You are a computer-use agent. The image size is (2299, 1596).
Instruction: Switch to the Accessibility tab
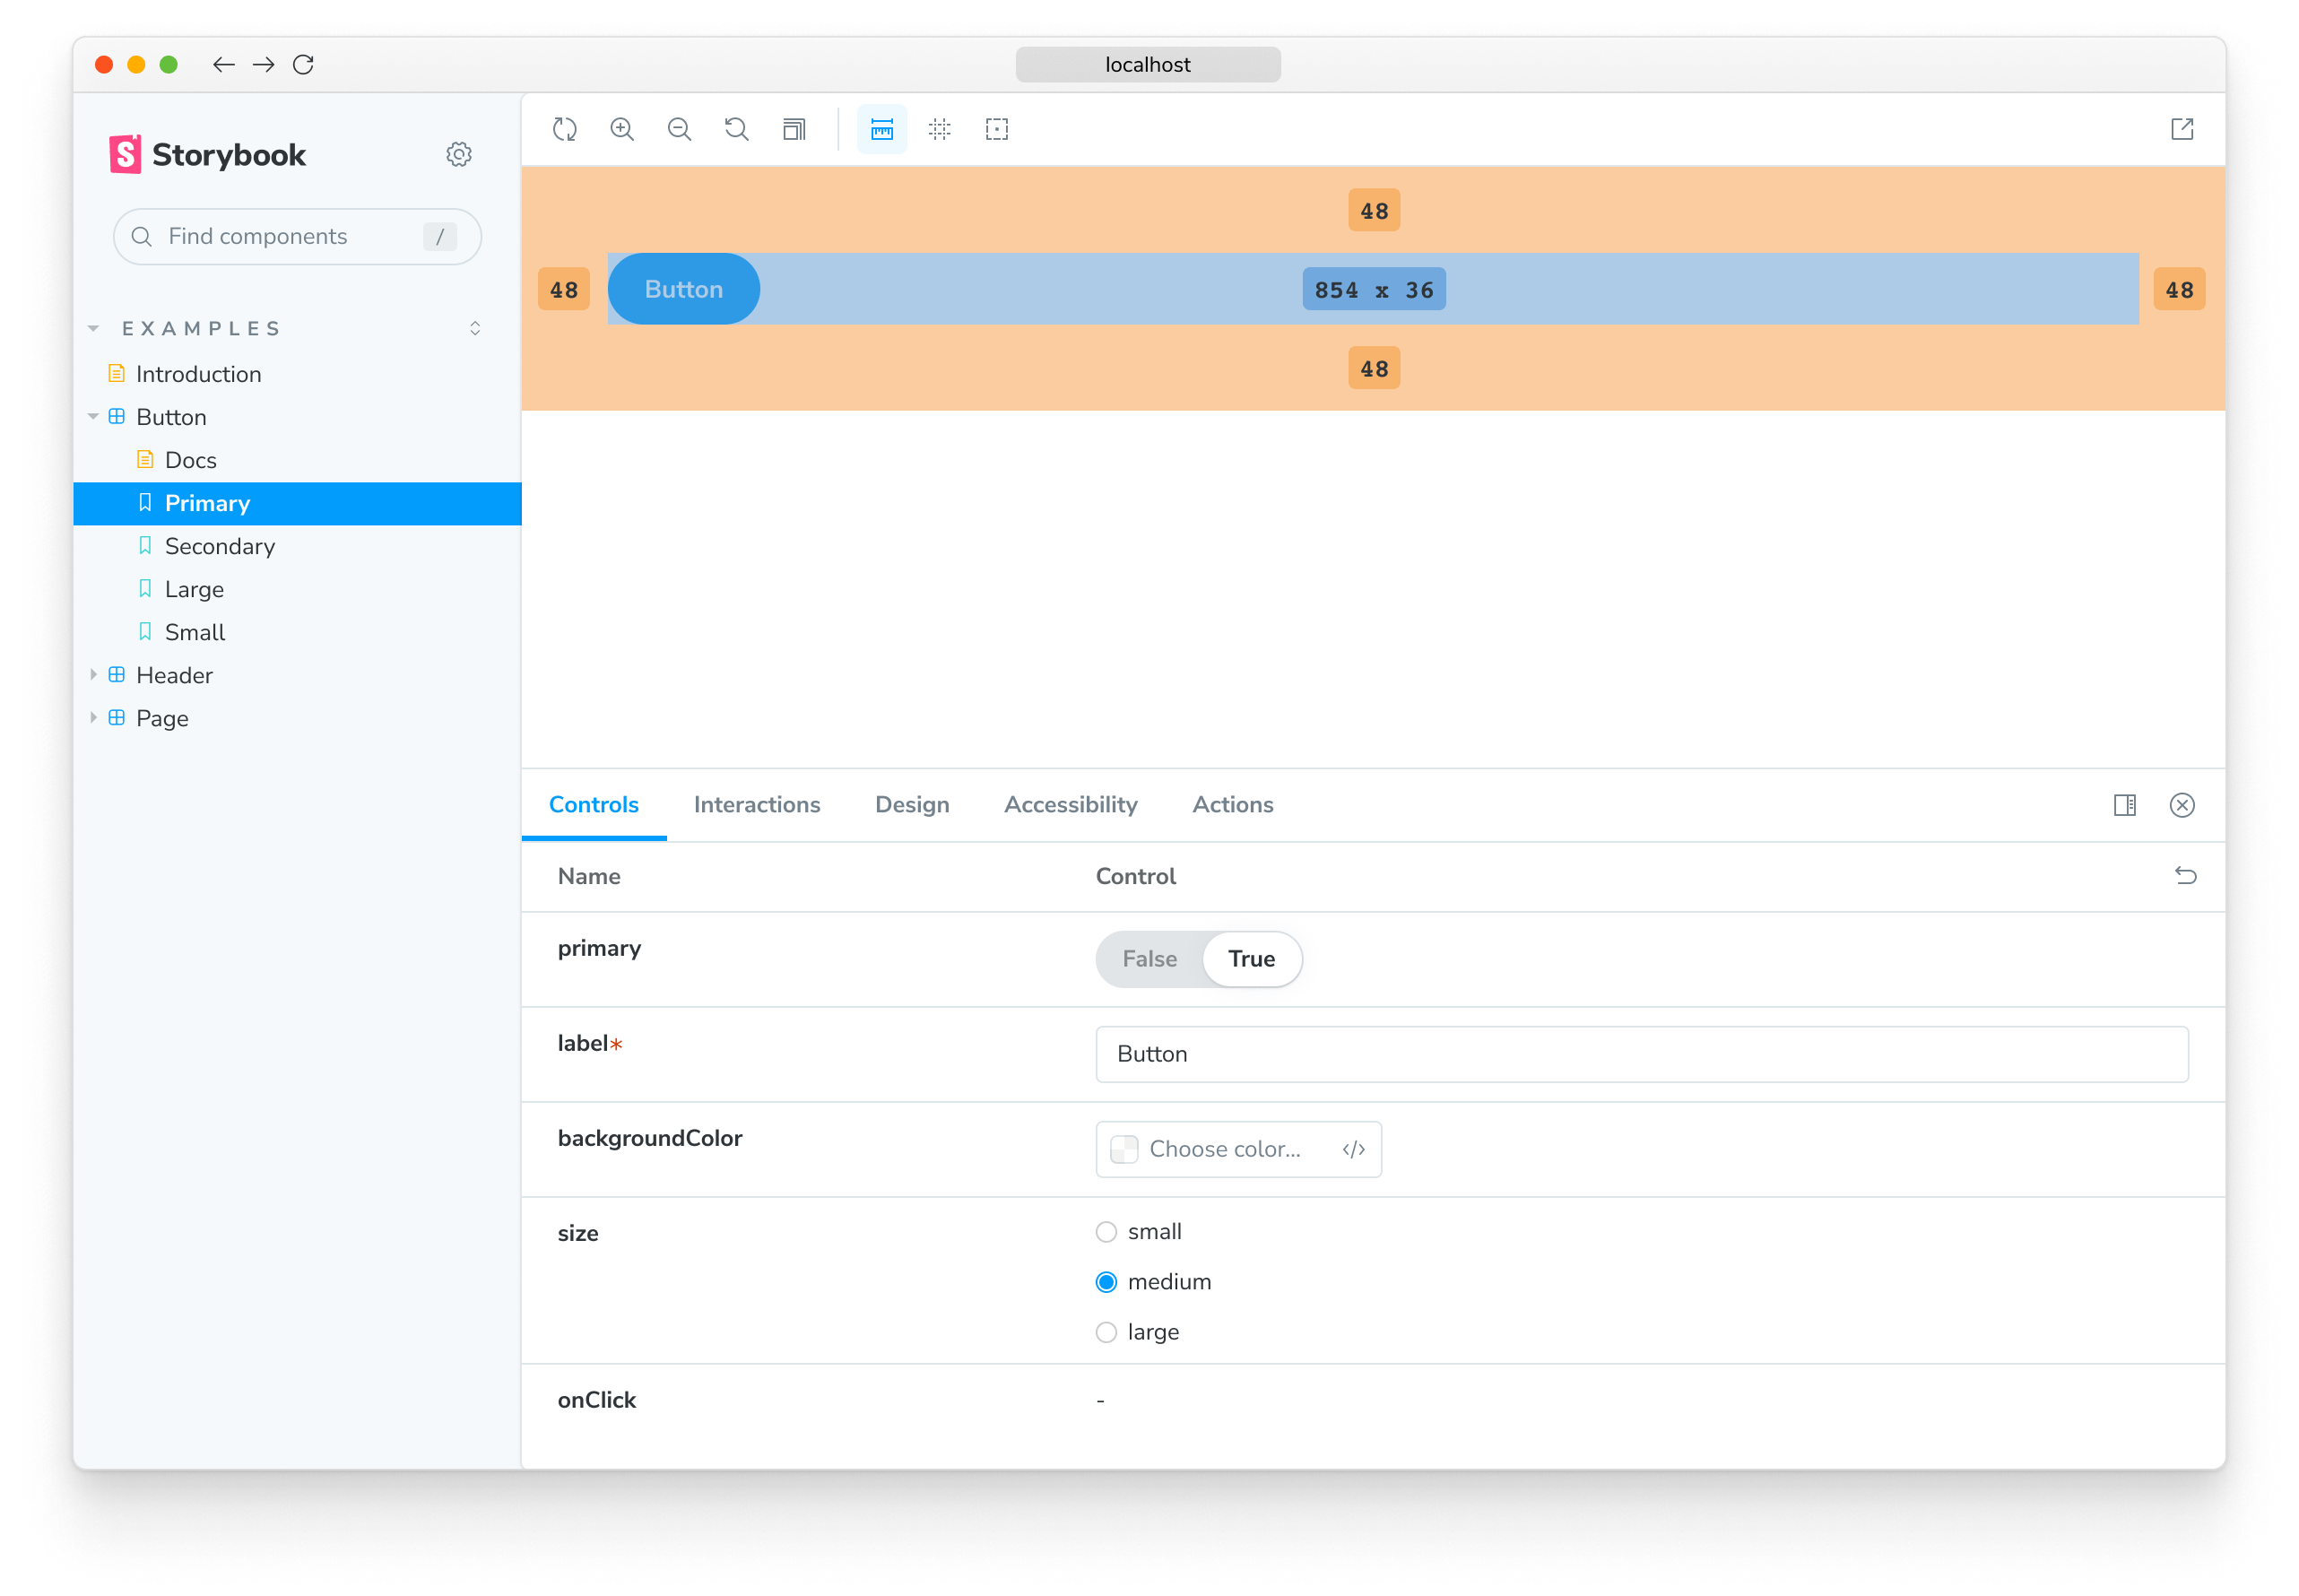click(1070, 804)
